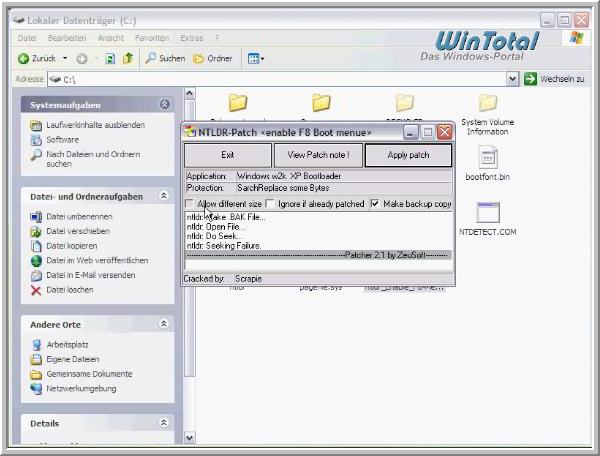Uncheck Make backup copy checkbox
The height and width of the screenshot is (456, 600).
click(x=375, y=203)
